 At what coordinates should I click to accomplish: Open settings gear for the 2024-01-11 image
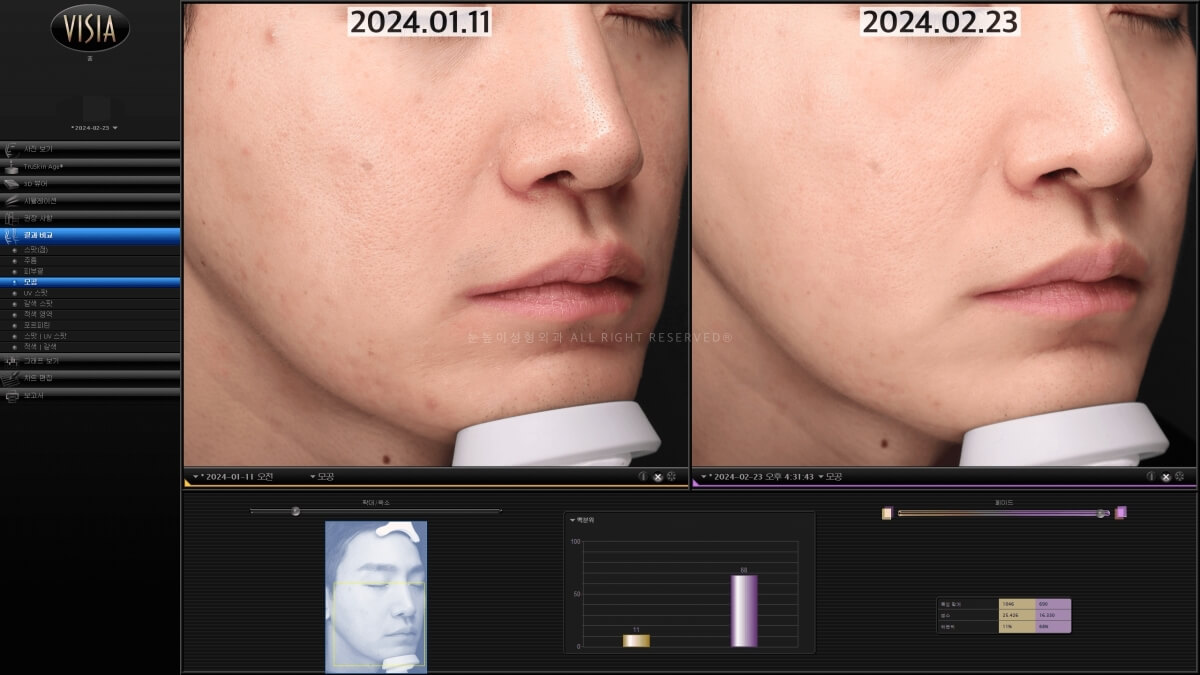671,477
